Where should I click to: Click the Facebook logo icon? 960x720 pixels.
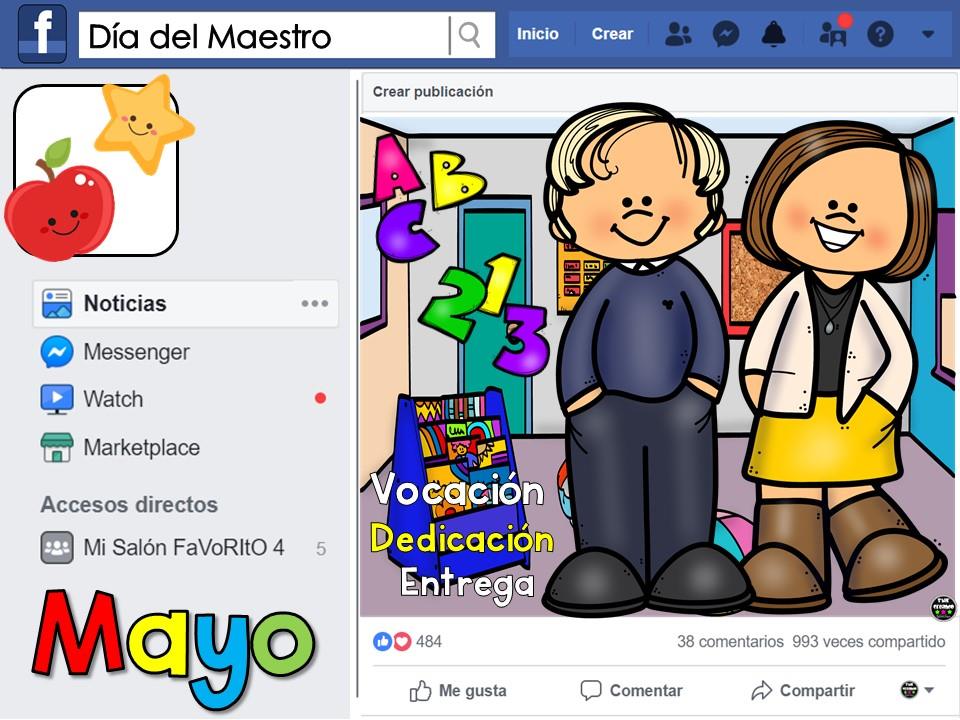(42, 33)
